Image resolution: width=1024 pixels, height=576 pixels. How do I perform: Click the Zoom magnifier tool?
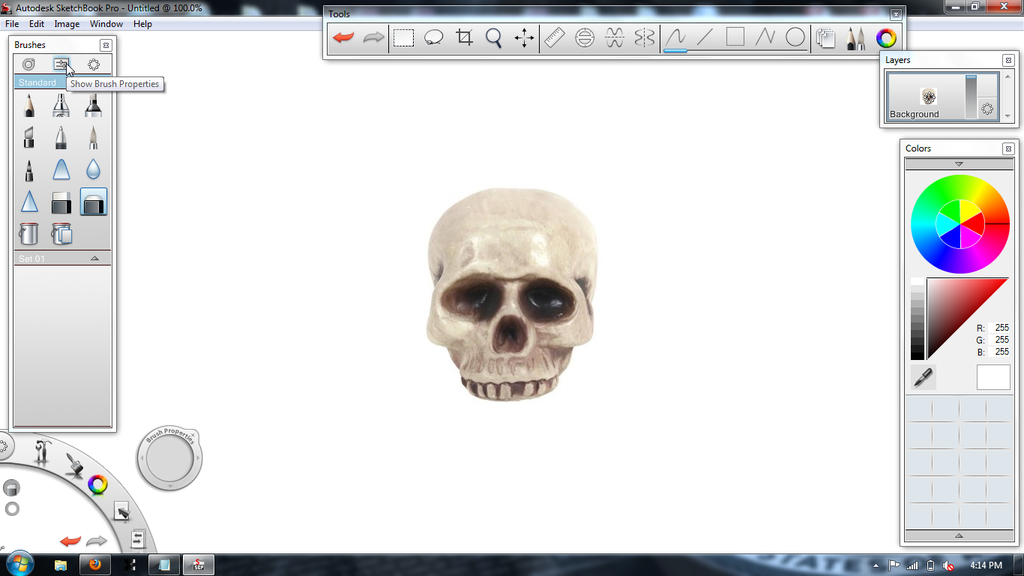click(494, 38)
